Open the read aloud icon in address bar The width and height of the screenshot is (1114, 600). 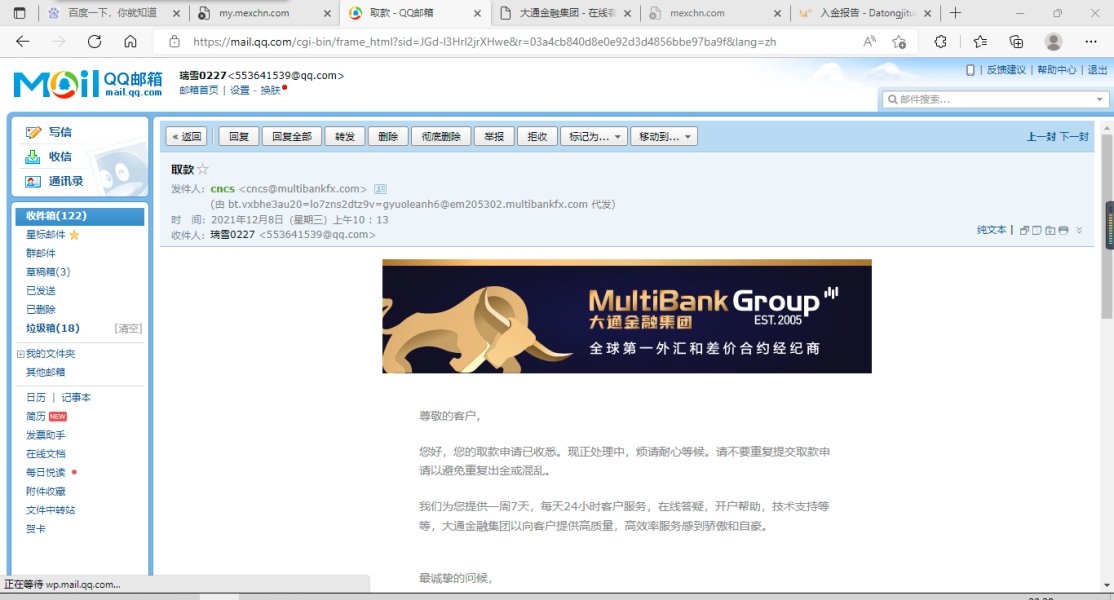click(869, 42)
